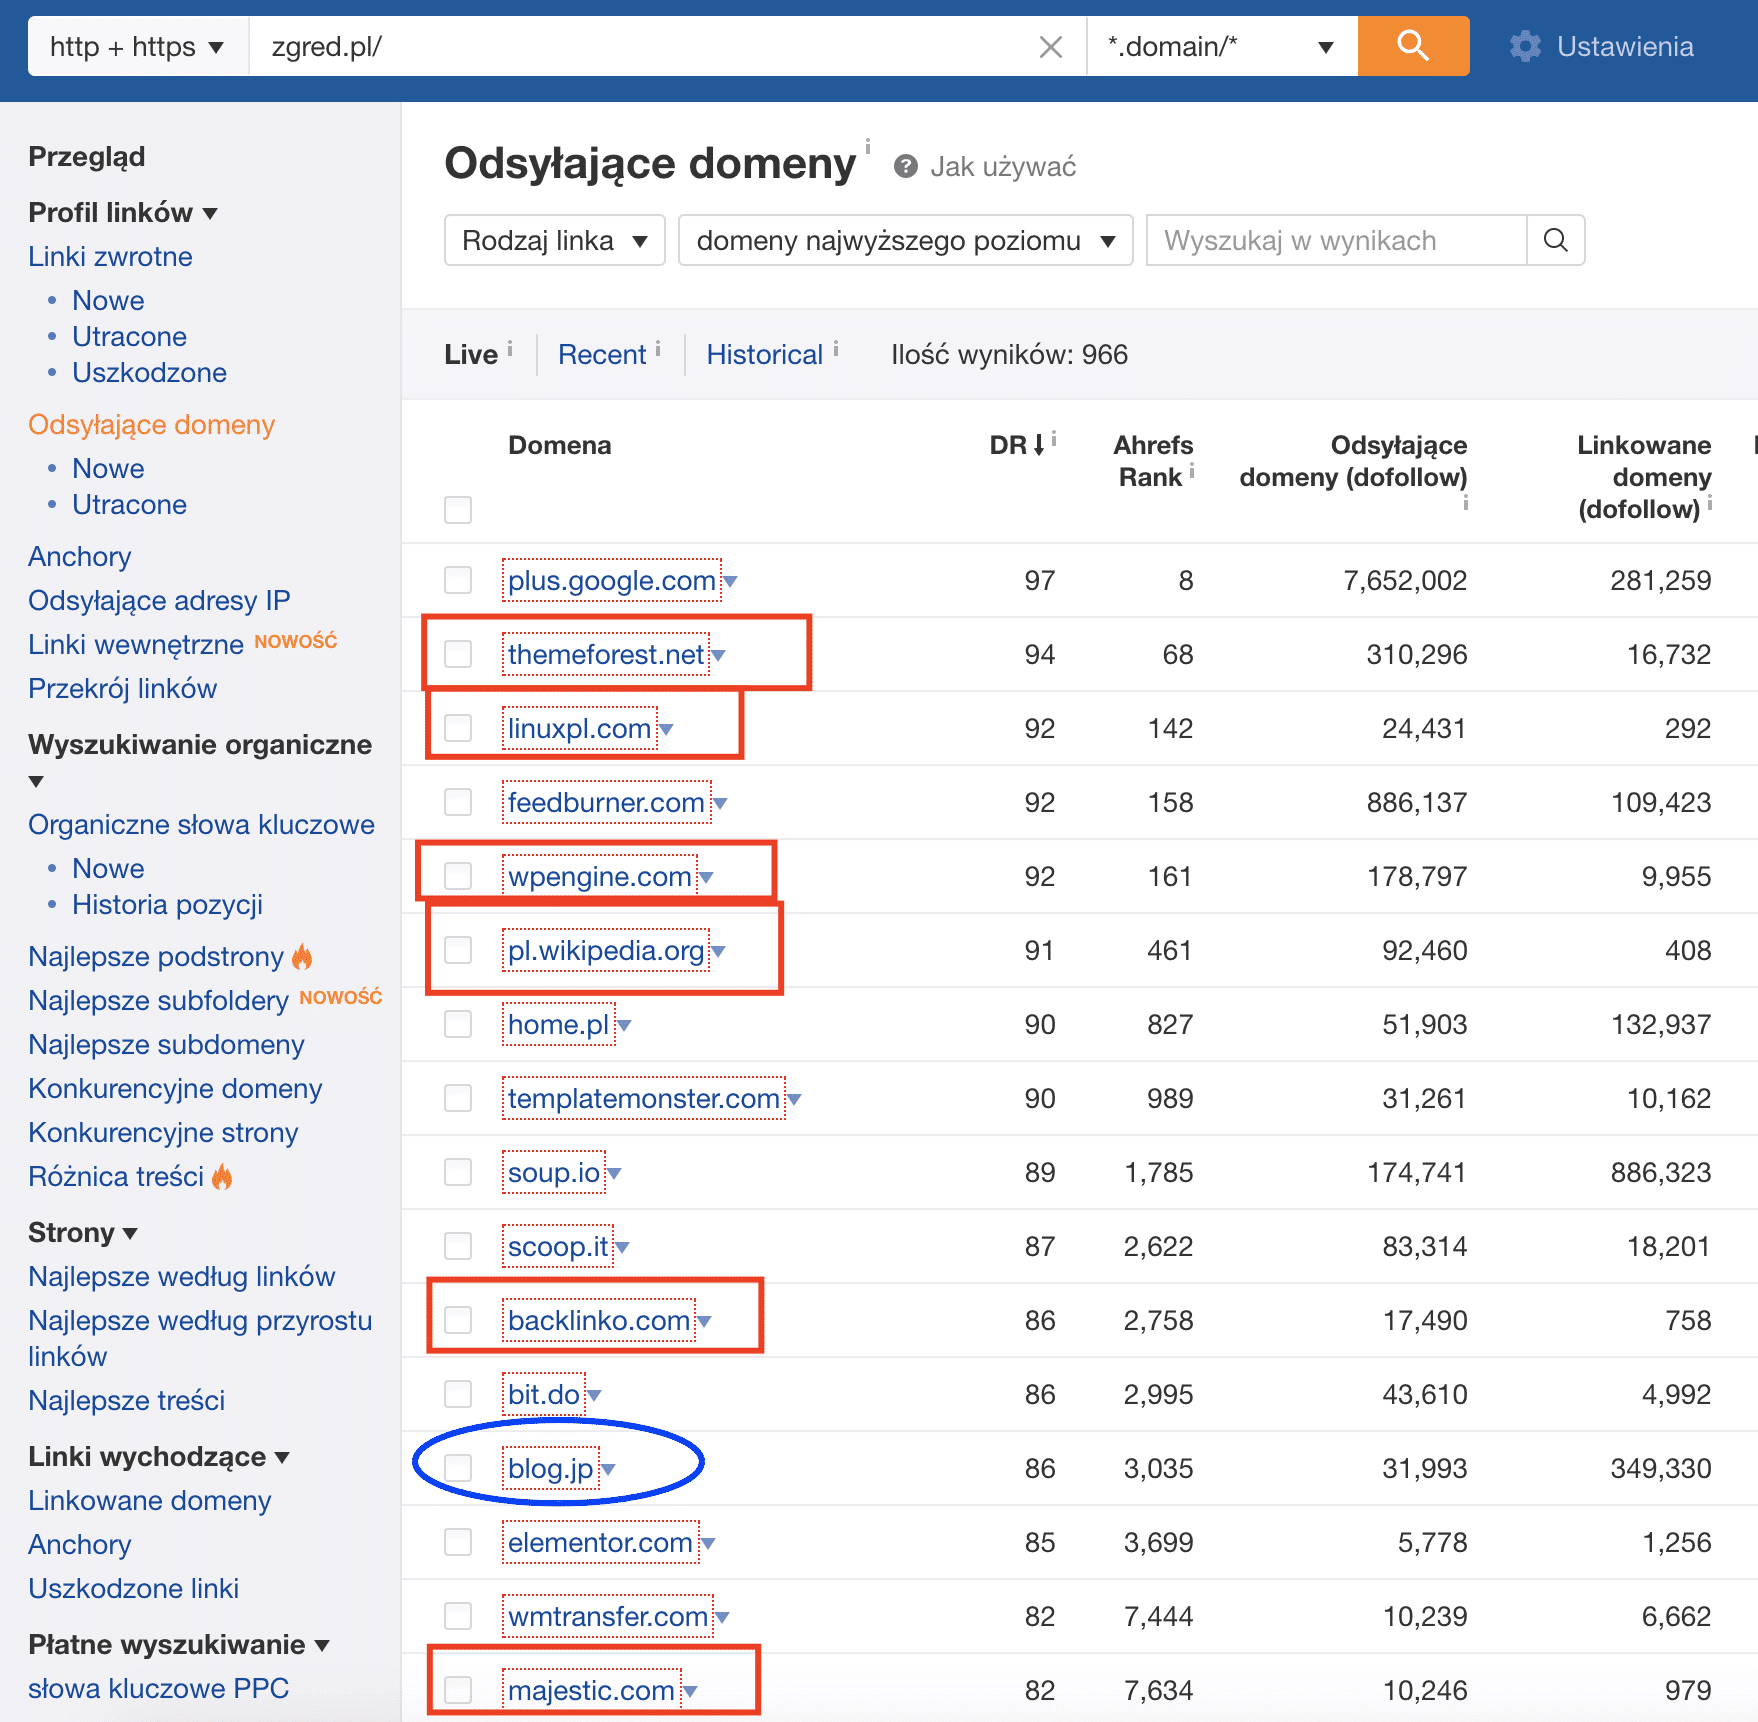Screen dimensions: 1758x1722
Task: Tick the checkbox for plus.google.com row
Action: [x=458, y=580]
